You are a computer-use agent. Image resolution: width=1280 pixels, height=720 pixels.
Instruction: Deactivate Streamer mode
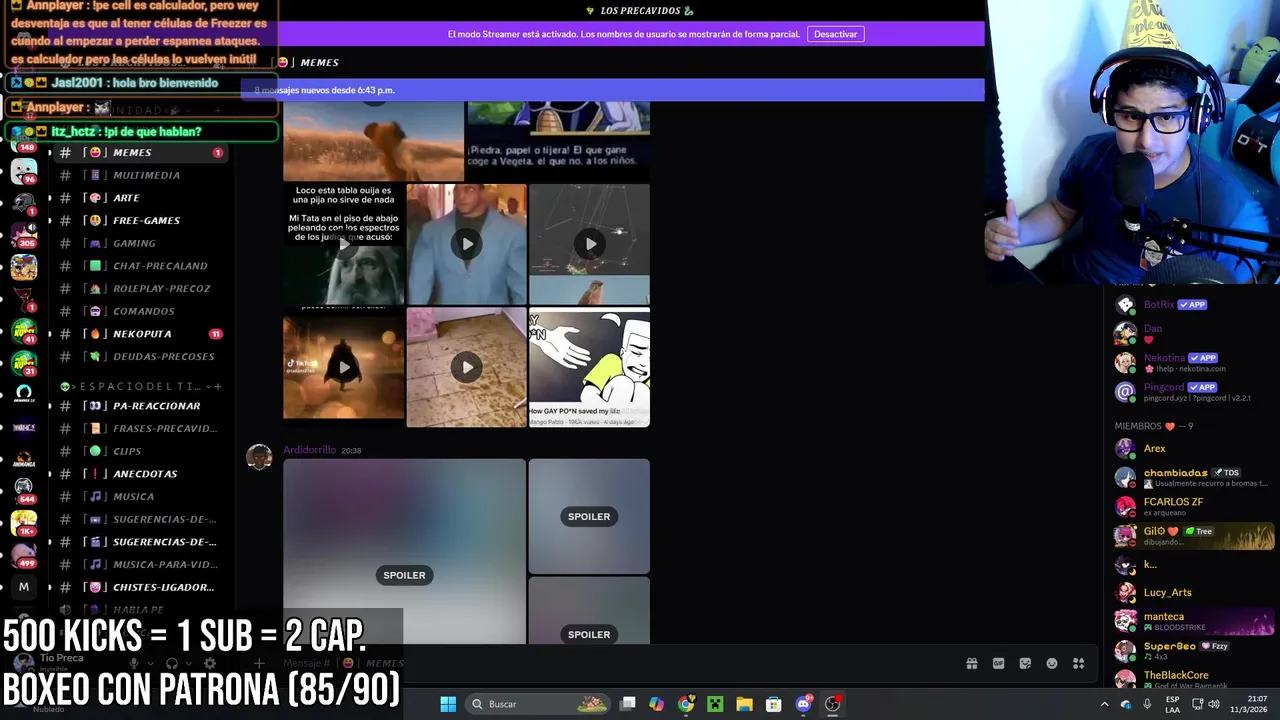tap(835, 34)
